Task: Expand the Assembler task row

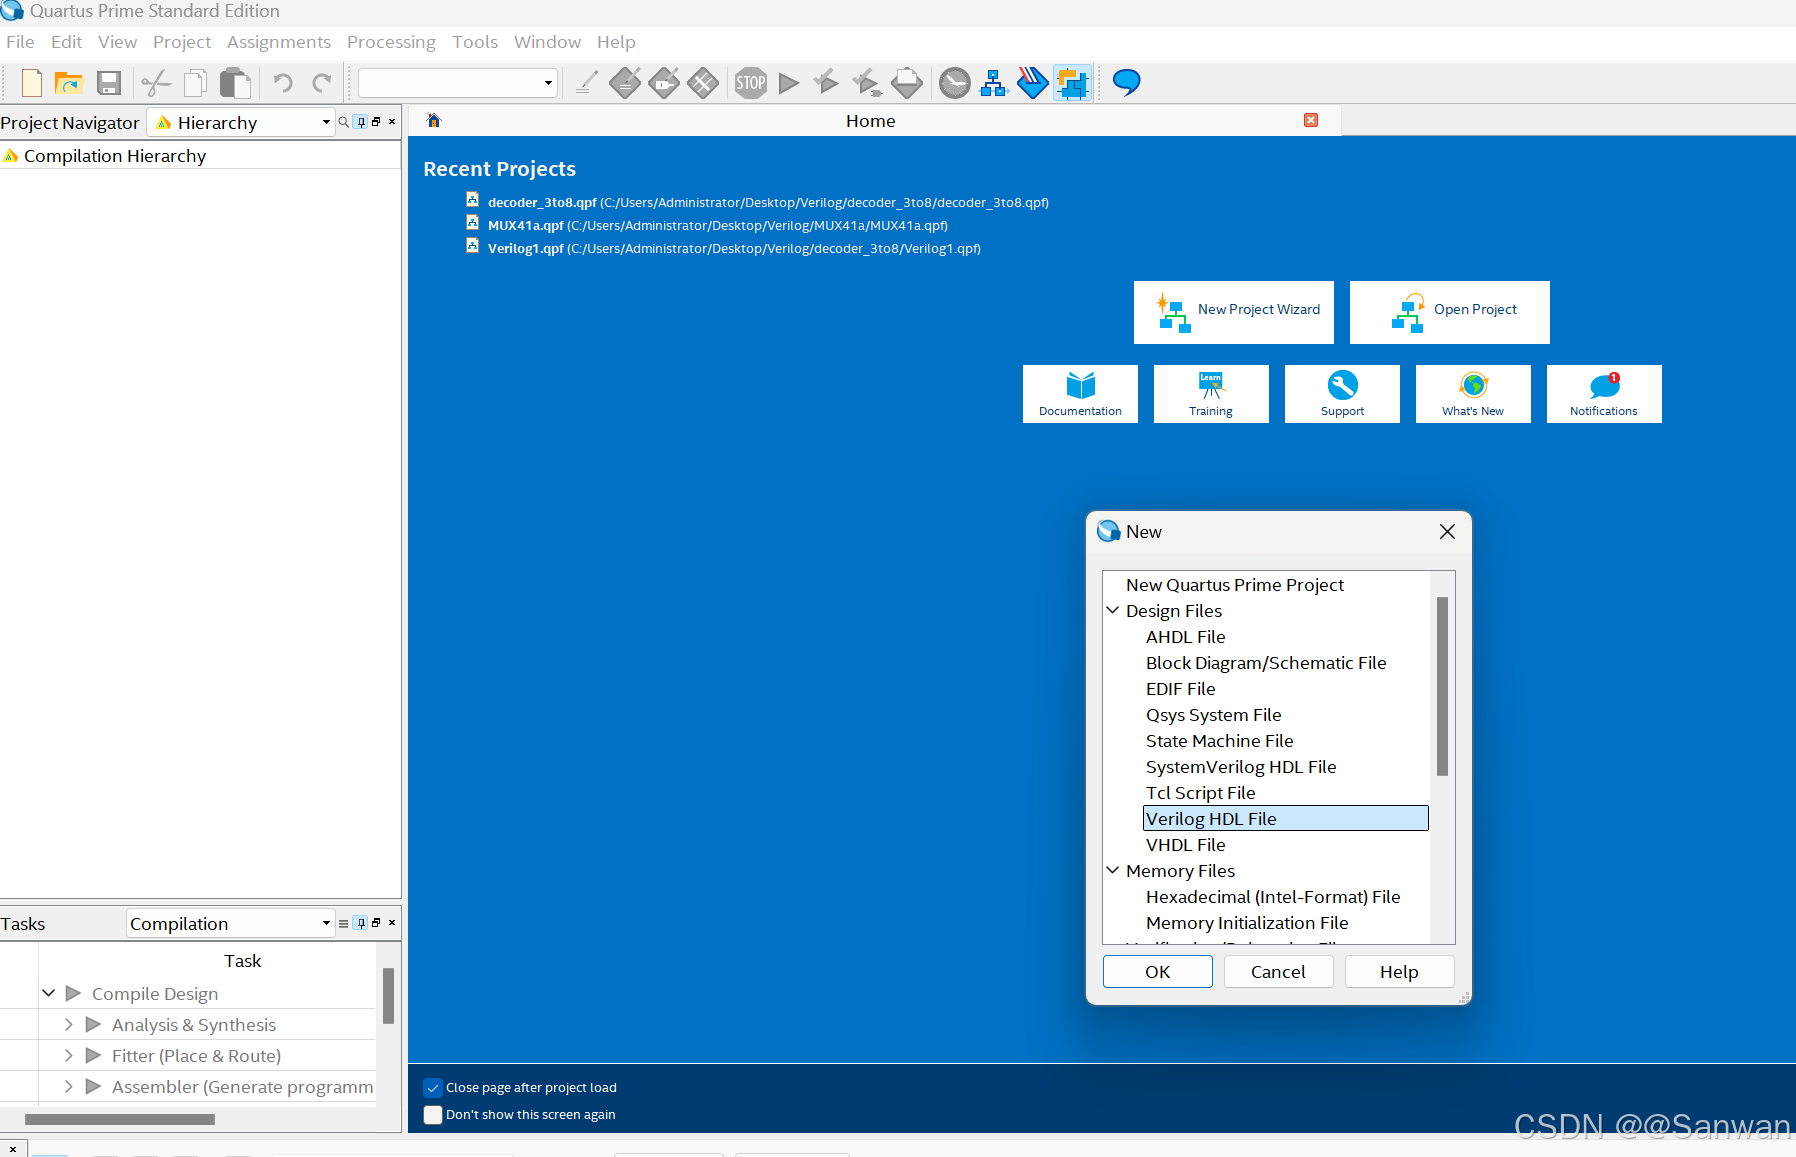Action: pyautogui.click(x=68, y=1086)
